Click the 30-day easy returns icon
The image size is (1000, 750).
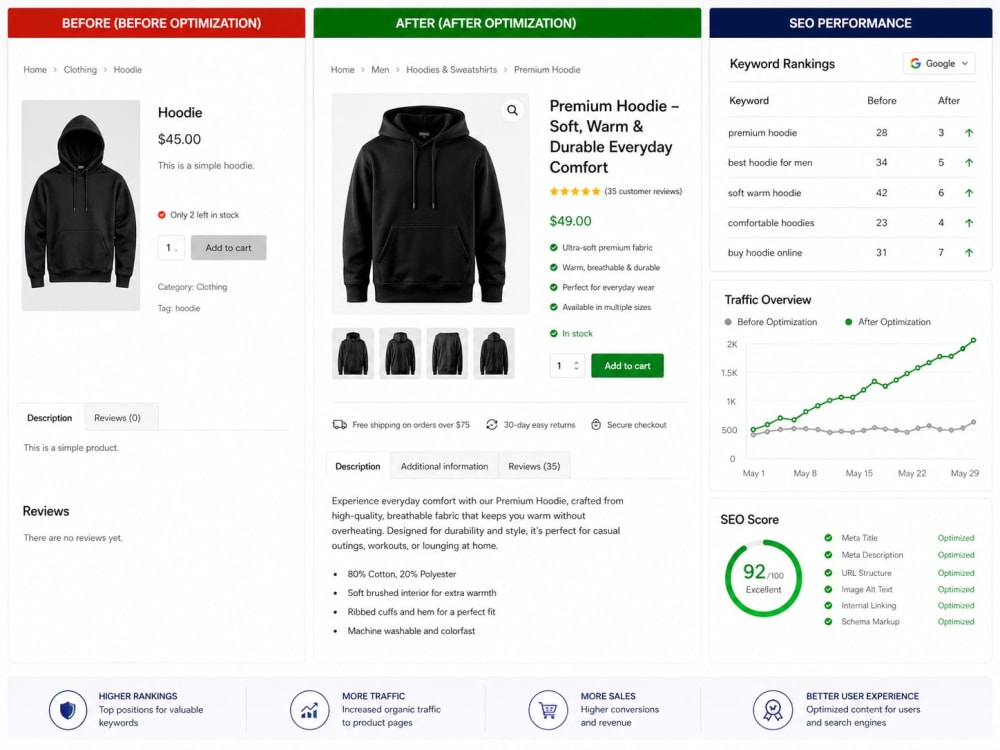[492, 425]
